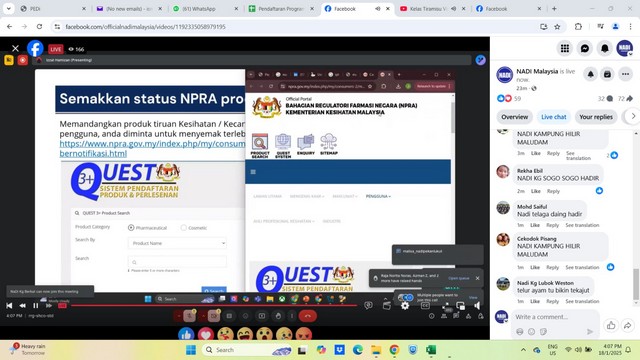Open the Windows Start menu
The width and height of the screenshot is (640, 360).
[x=191, y=350]
